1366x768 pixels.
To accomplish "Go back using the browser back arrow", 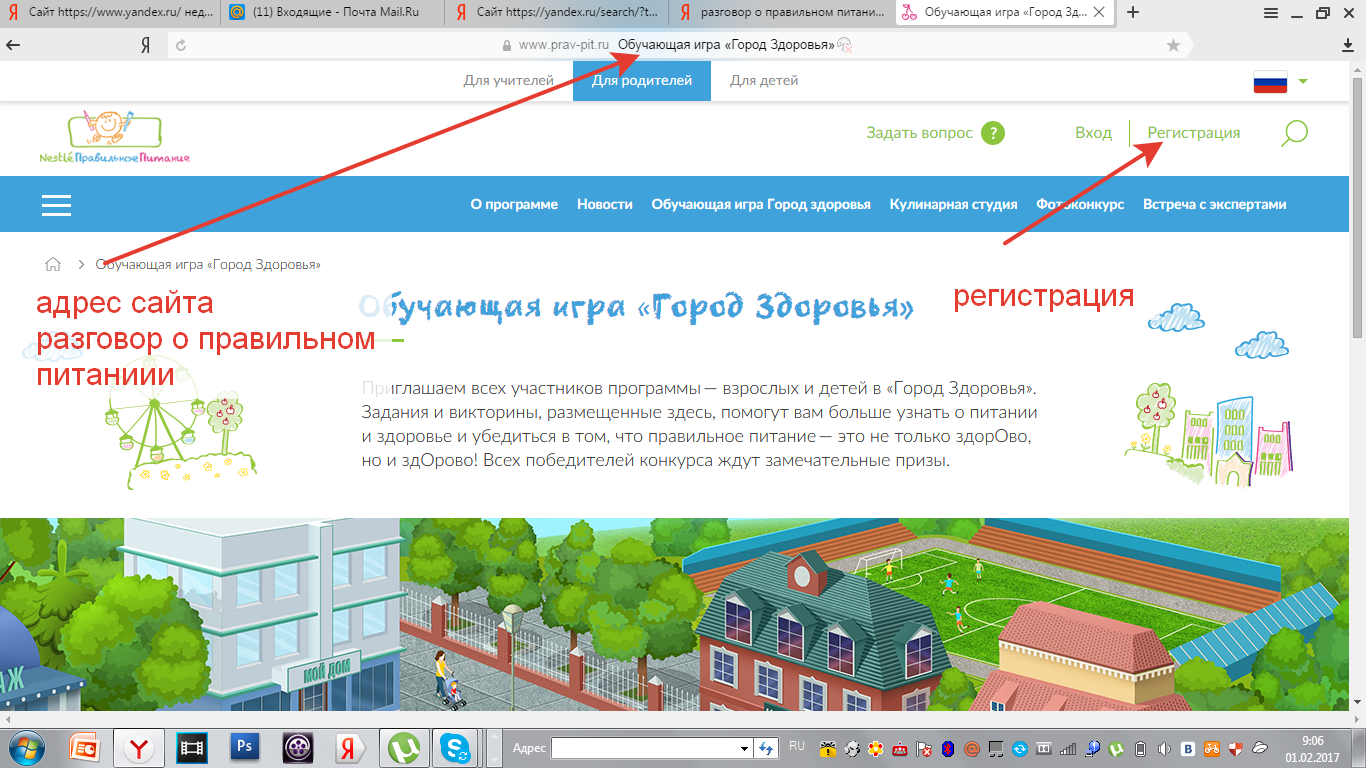I will [x=14, y=45].
